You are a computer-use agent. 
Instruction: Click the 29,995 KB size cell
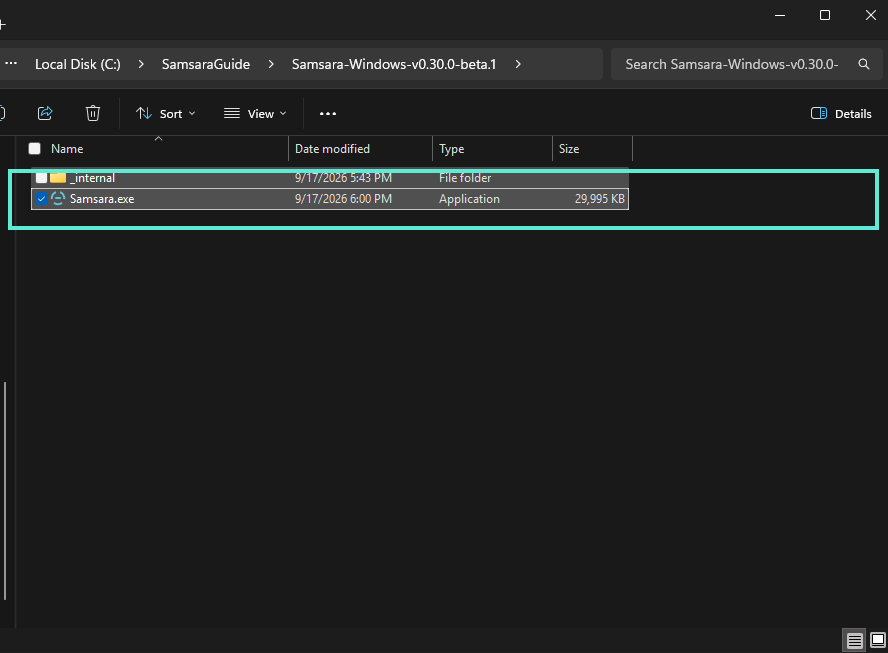(600, 199)
